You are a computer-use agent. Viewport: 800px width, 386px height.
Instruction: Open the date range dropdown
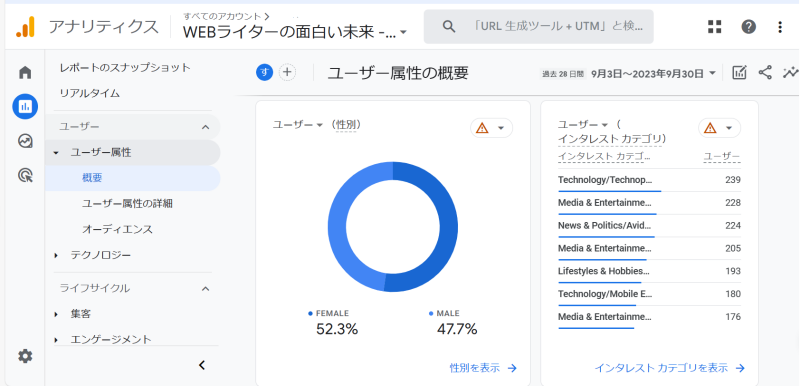(629, 73)
